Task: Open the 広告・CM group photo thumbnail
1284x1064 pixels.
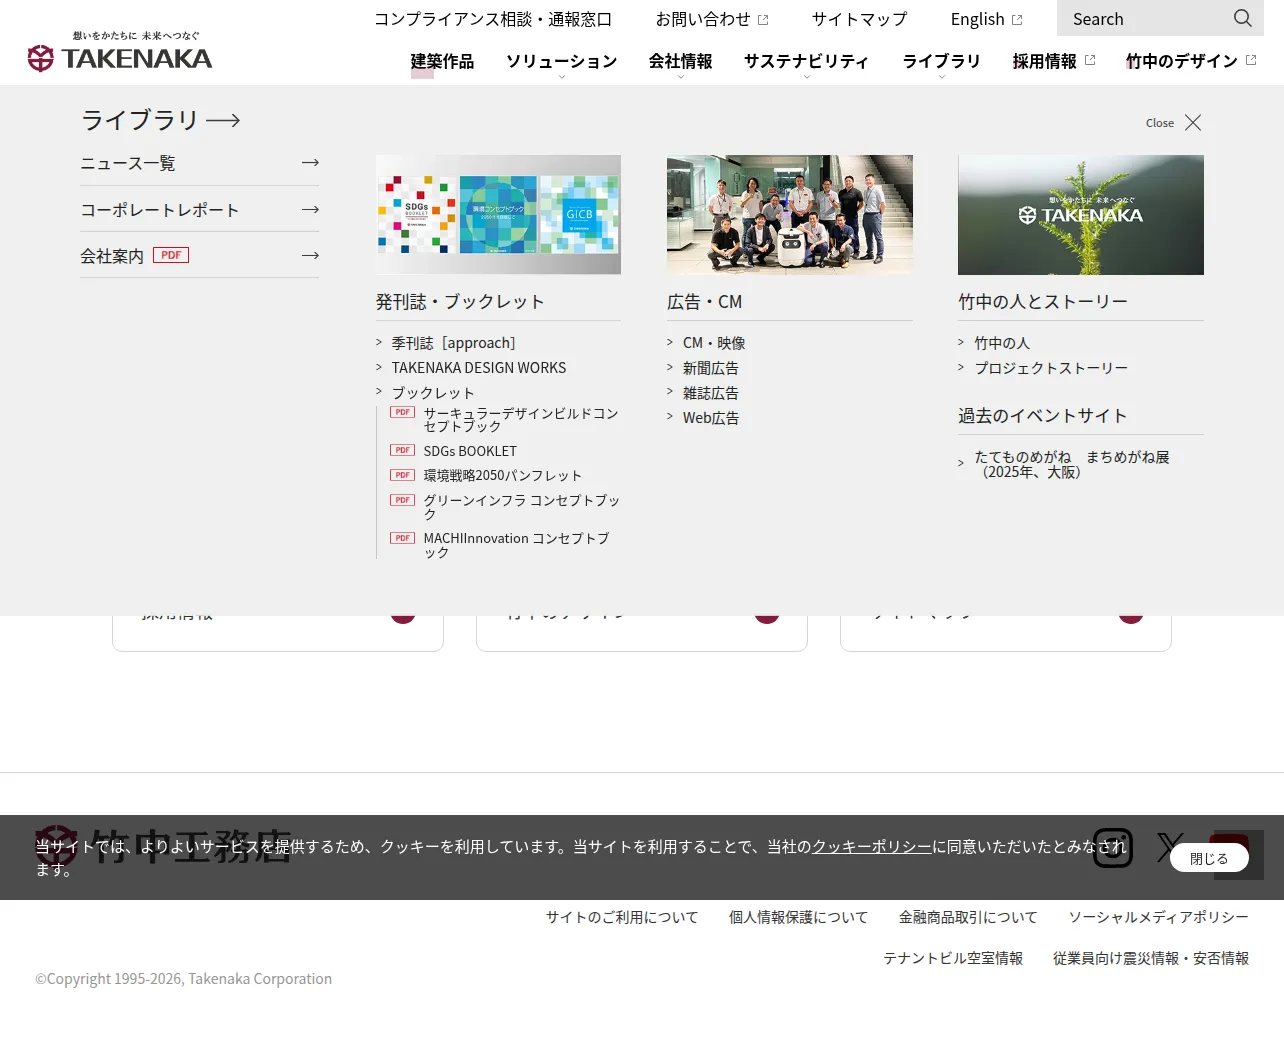Action: pos(790,215)
